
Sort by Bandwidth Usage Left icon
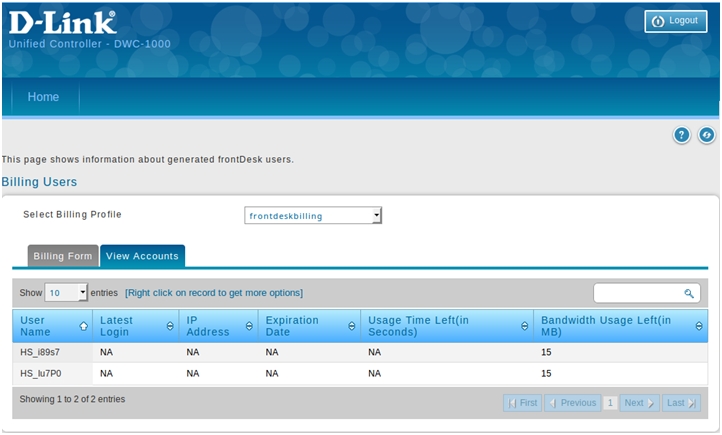[699, 326]
